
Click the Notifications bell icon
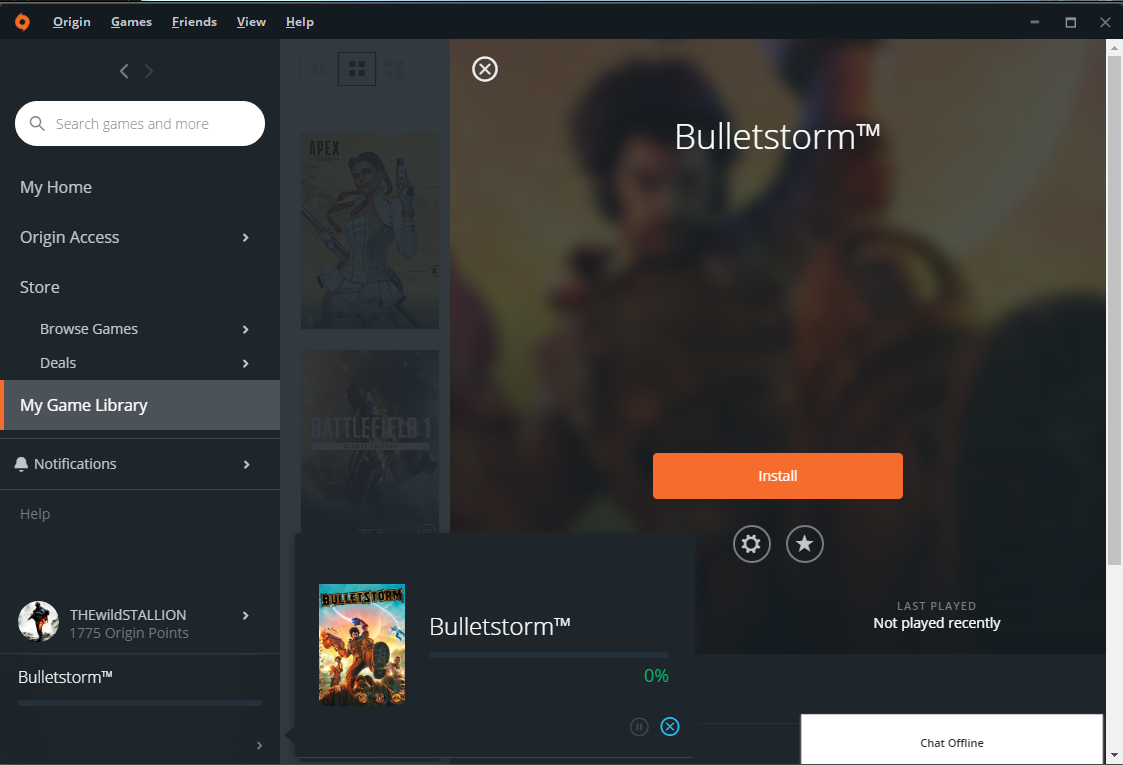(x=21, y=464)
